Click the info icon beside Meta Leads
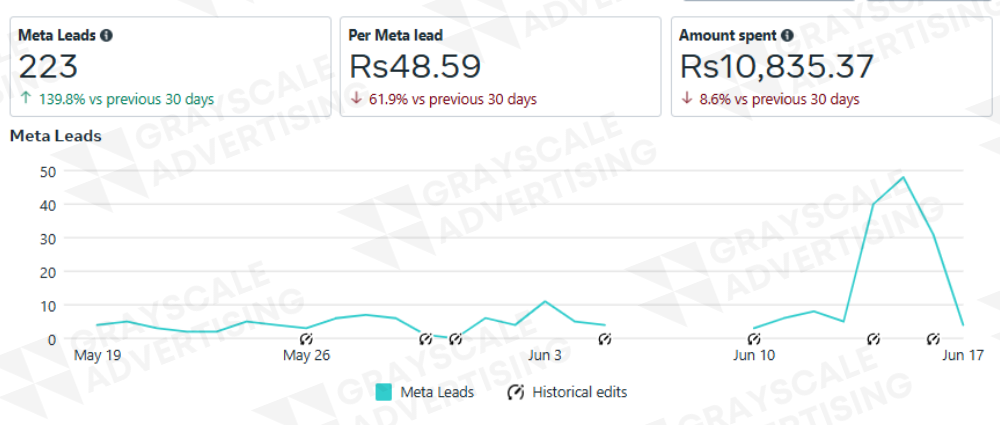This screenshot has width=1000, height=425. coord(107,36)
